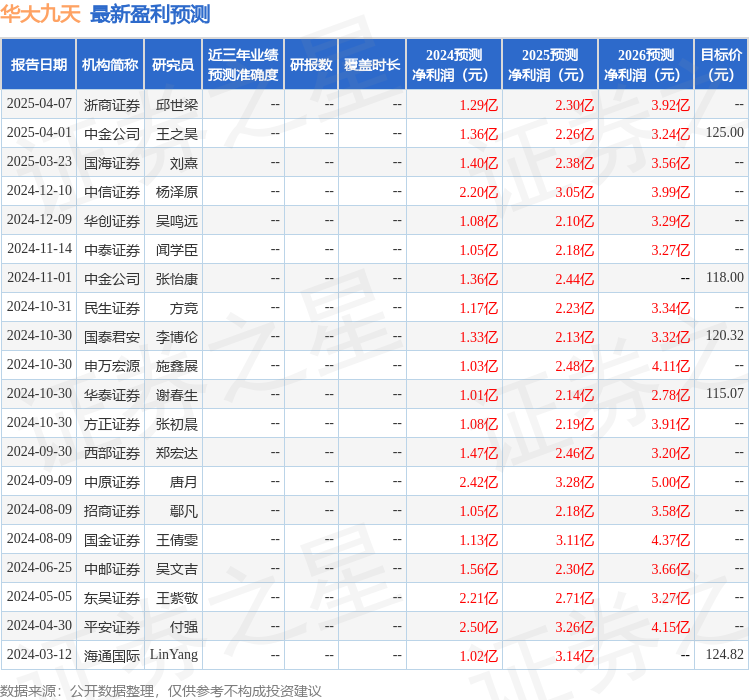Click the 华创证券 institution cell
Screen dimensions: 749x700
[x=112, y=221]
